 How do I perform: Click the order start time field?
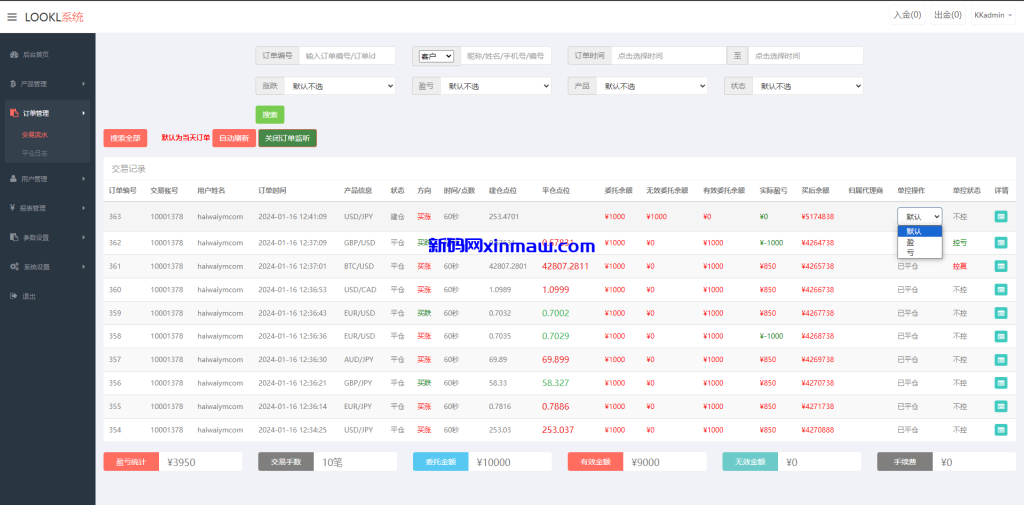coord(668,56)
